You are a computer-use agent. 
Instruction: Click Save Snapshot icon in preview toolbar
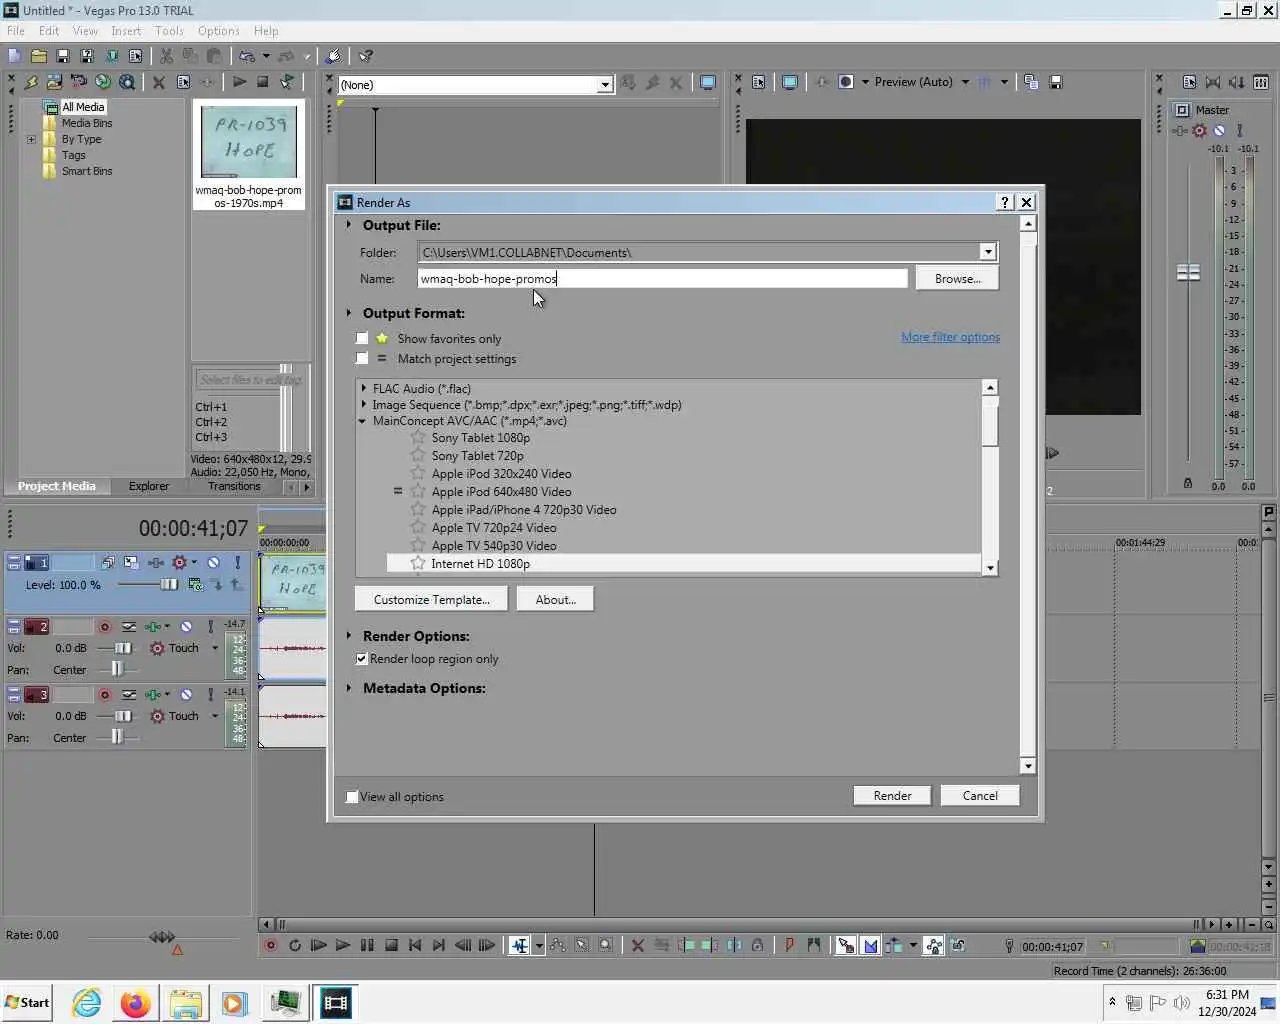pyautogui.click(x=1055, y=82)
